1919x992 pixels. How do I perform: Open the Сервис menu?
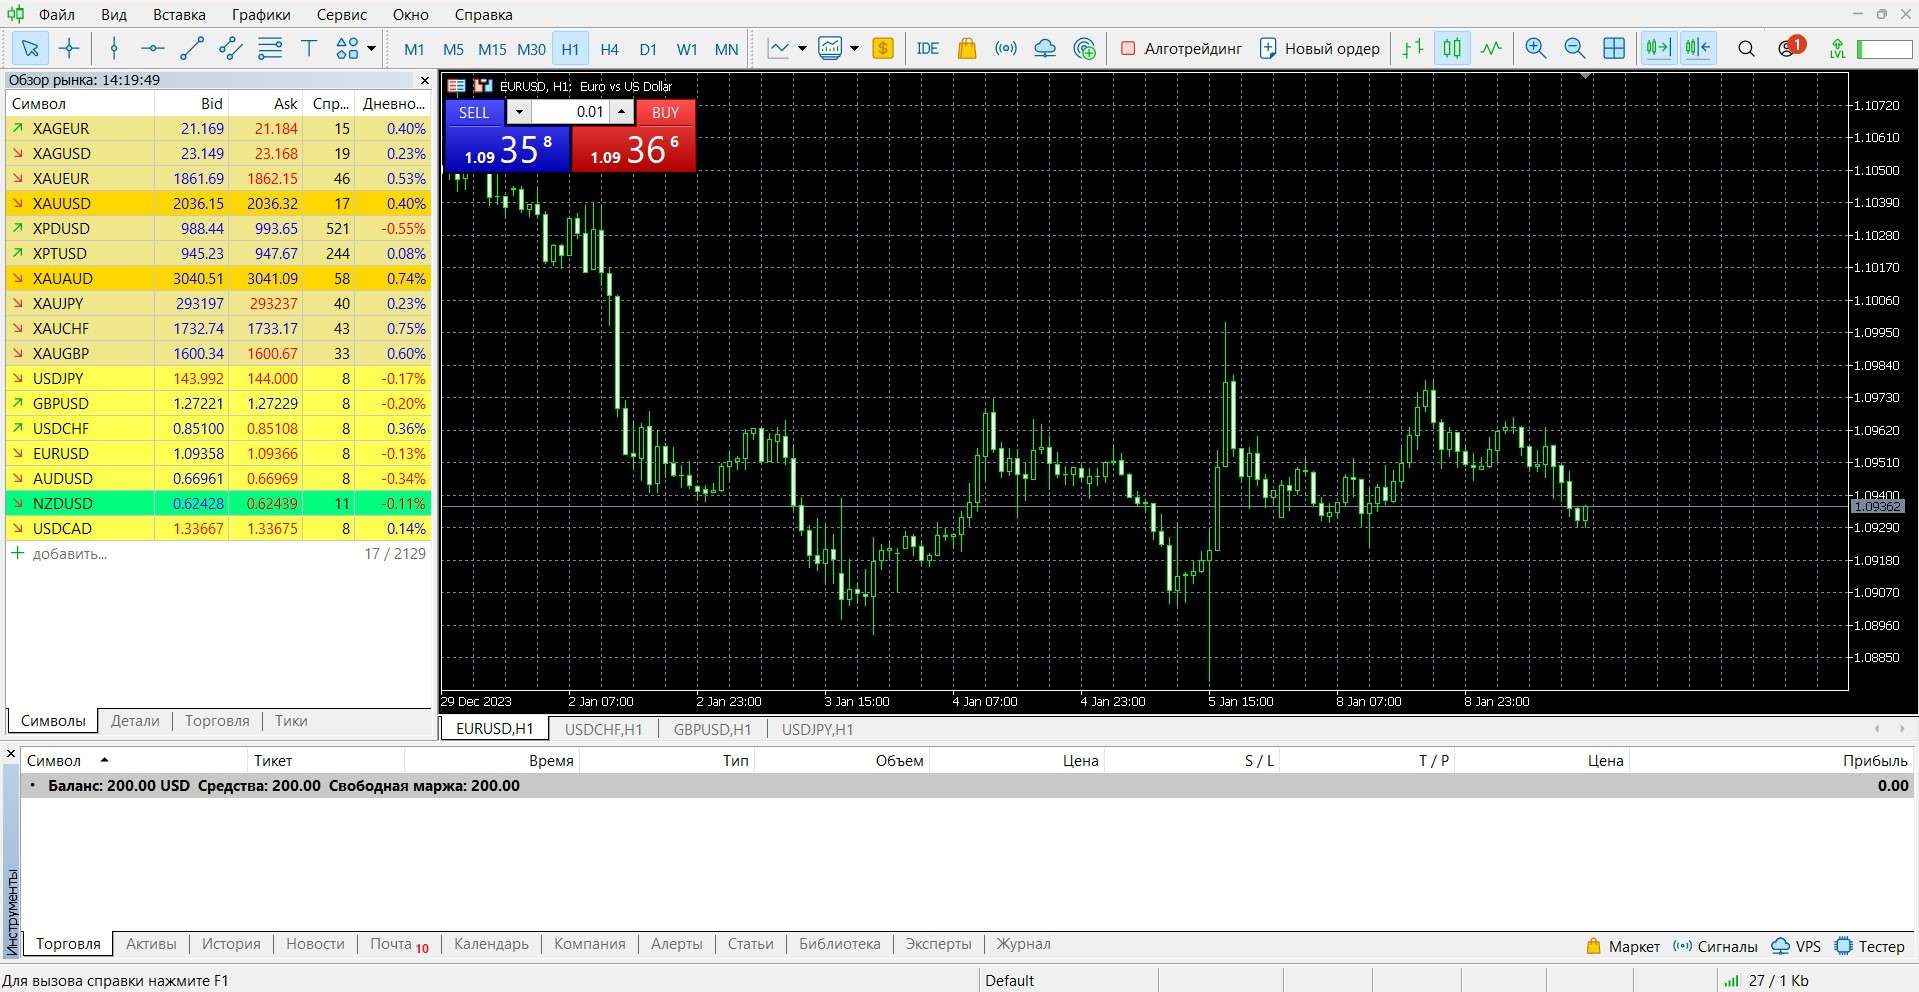click(x=341, y=15)
